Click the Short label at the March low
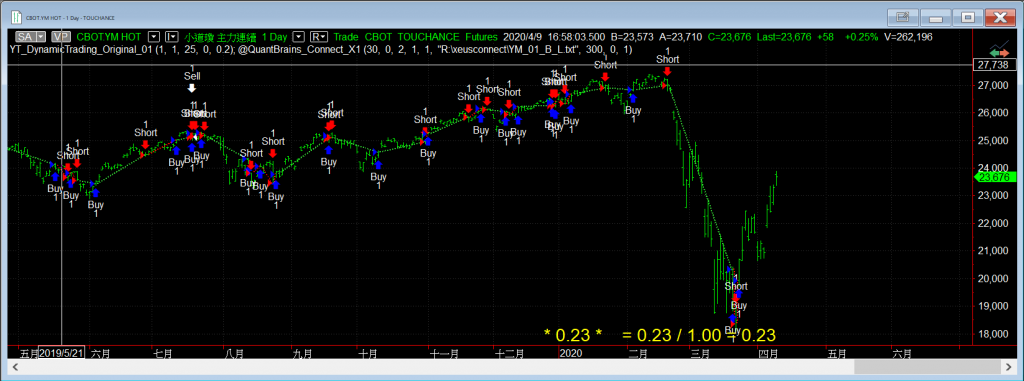 click(736, 286)
